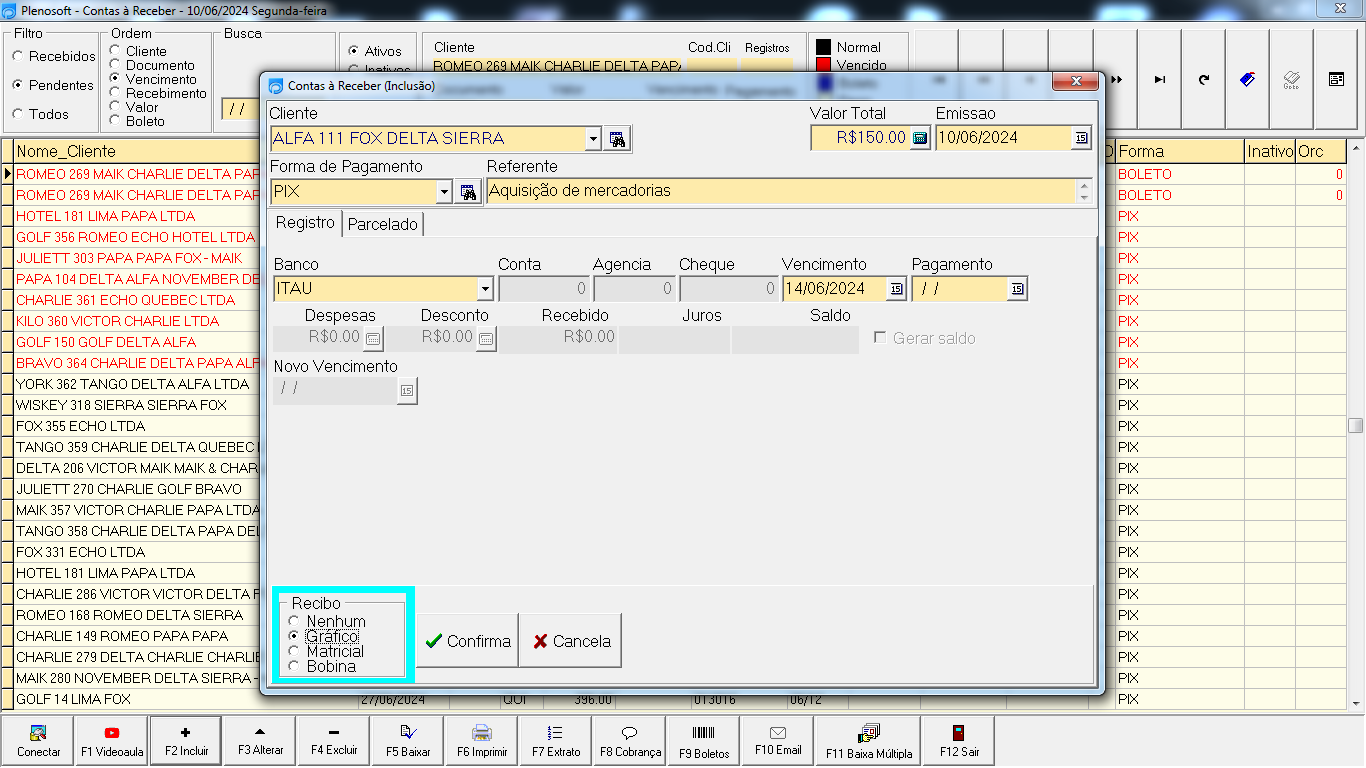Open the Banco ITAU dropdown
Image resolution: width=1366 pixels, height=768 pixels.
coord(485,289)
